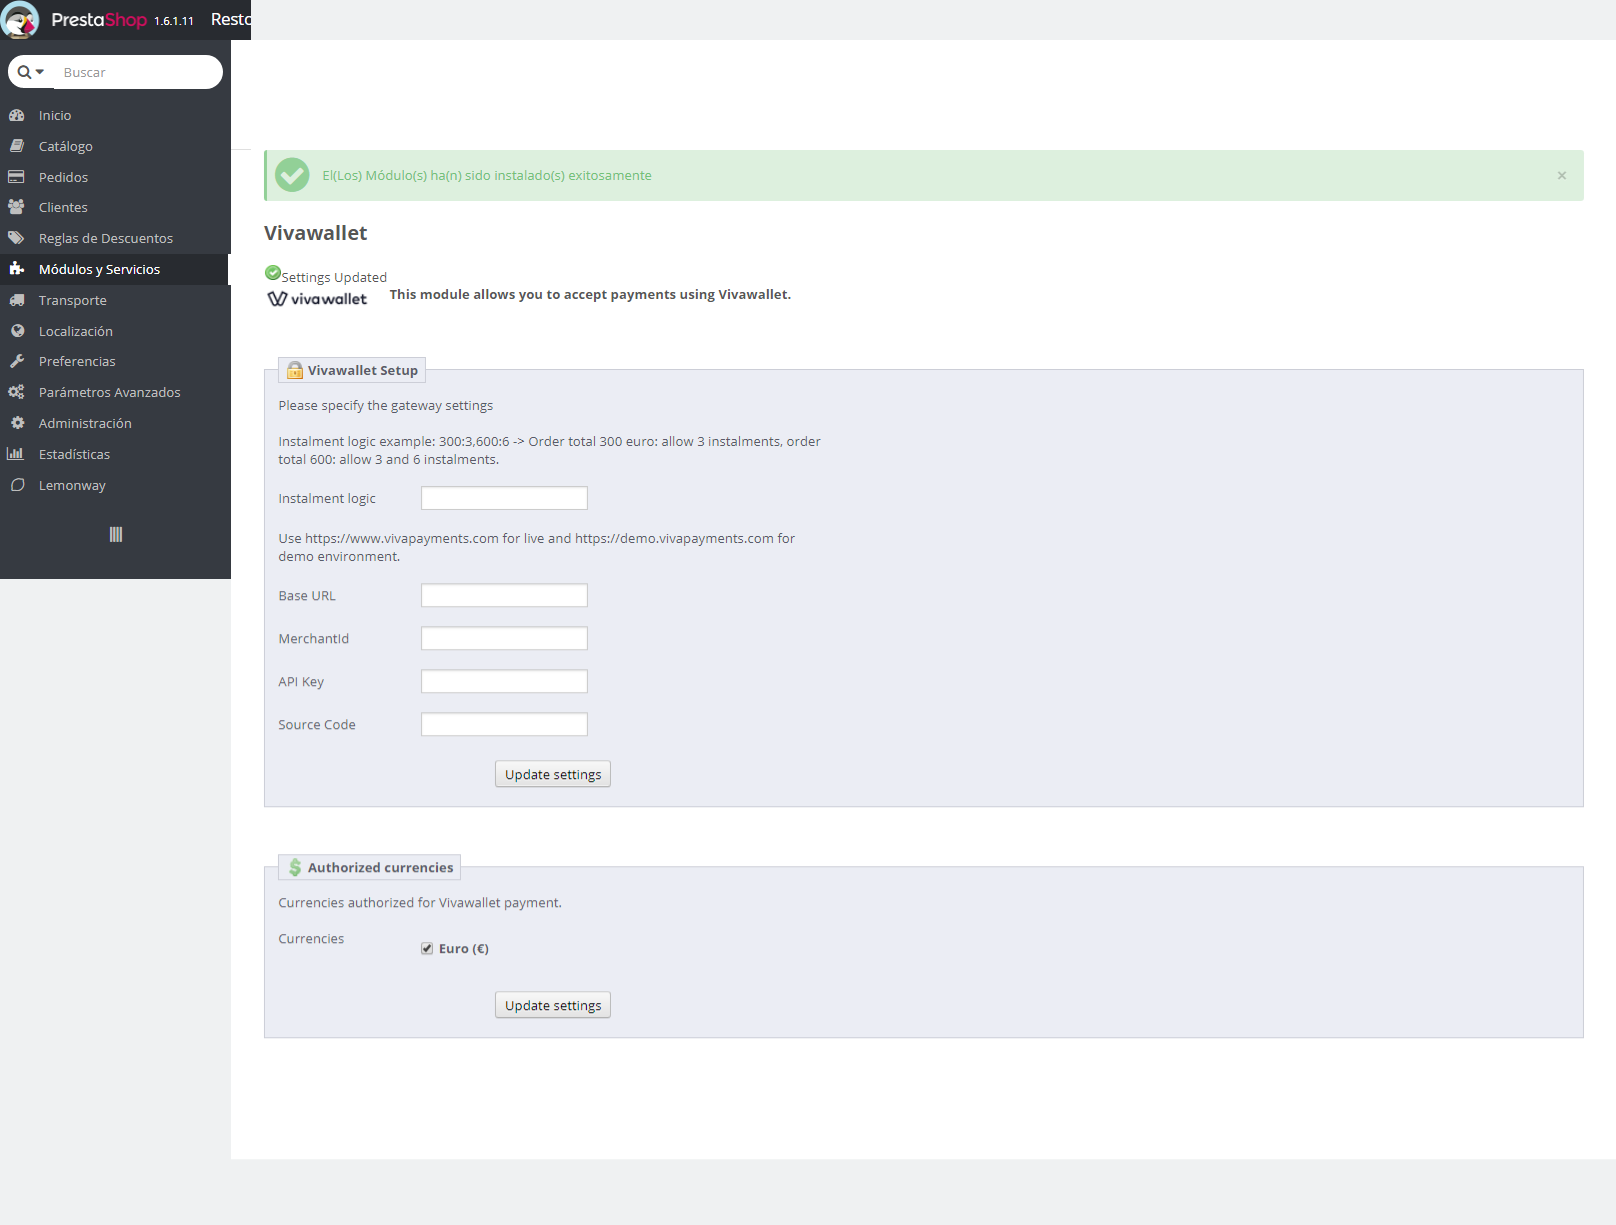Click the Administración gear icon
1616x1225 pixels.
[x=17, y=423]
